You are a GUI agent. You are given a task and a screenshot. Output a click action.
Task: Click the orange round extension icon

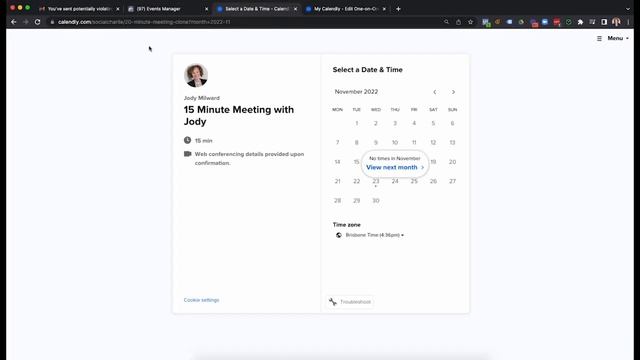pyautogui.click(x=498, y=22)
